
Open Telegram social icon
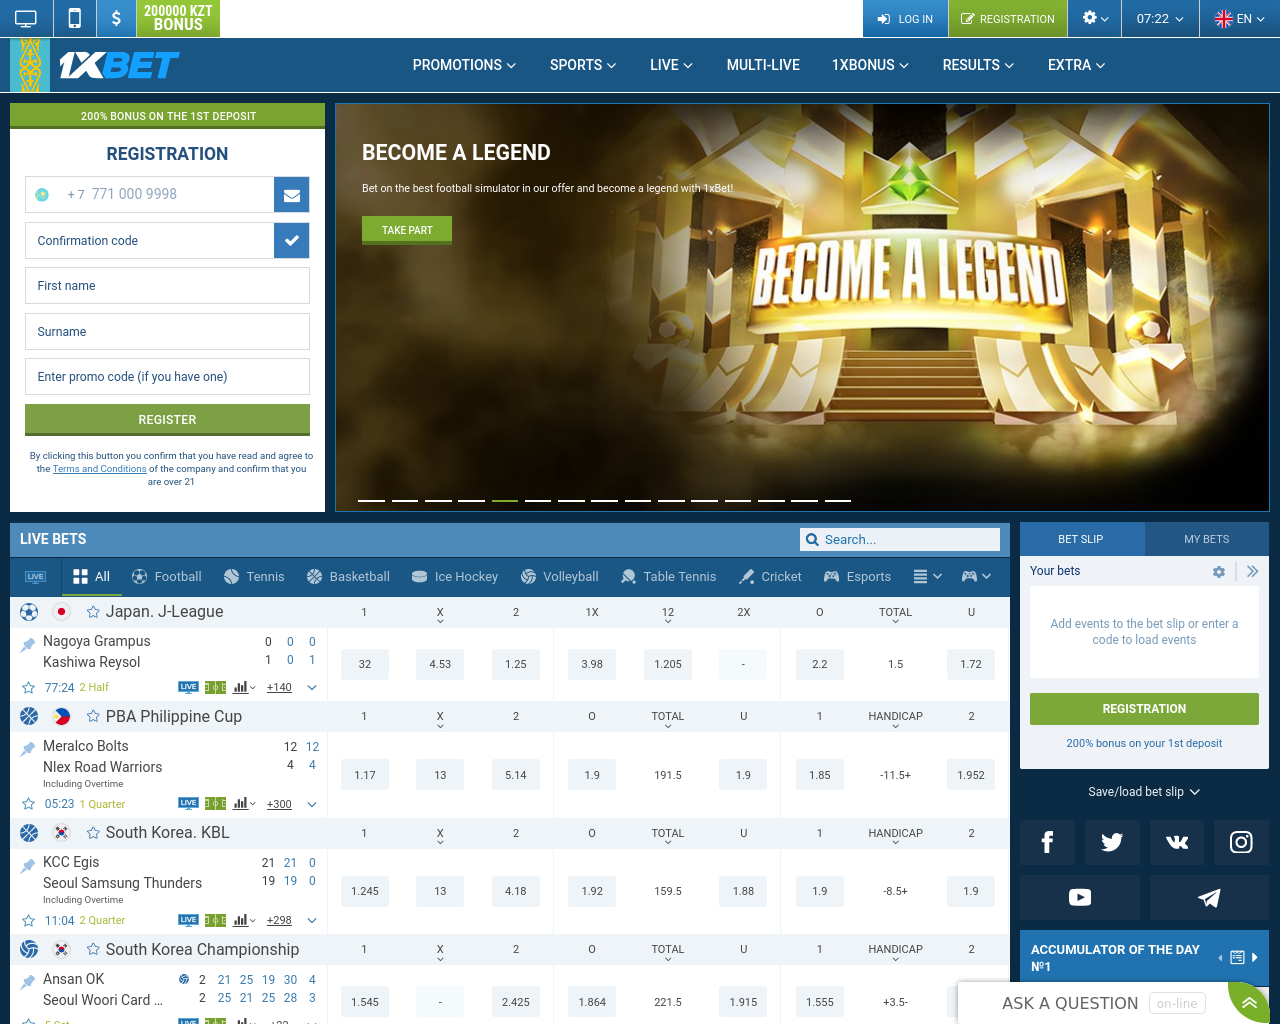pyautogui.click(x=1209, y=897)
